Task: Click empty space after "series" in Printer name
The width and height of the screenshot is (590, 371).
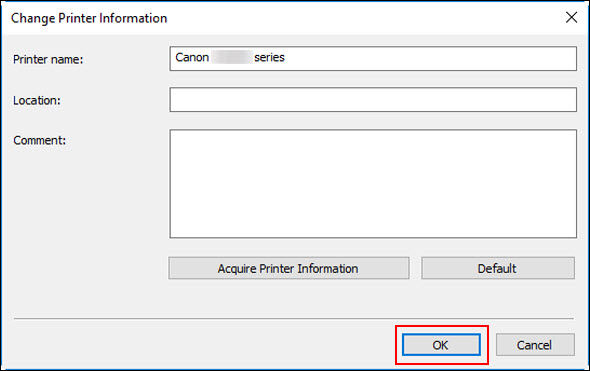Action: 429,58
